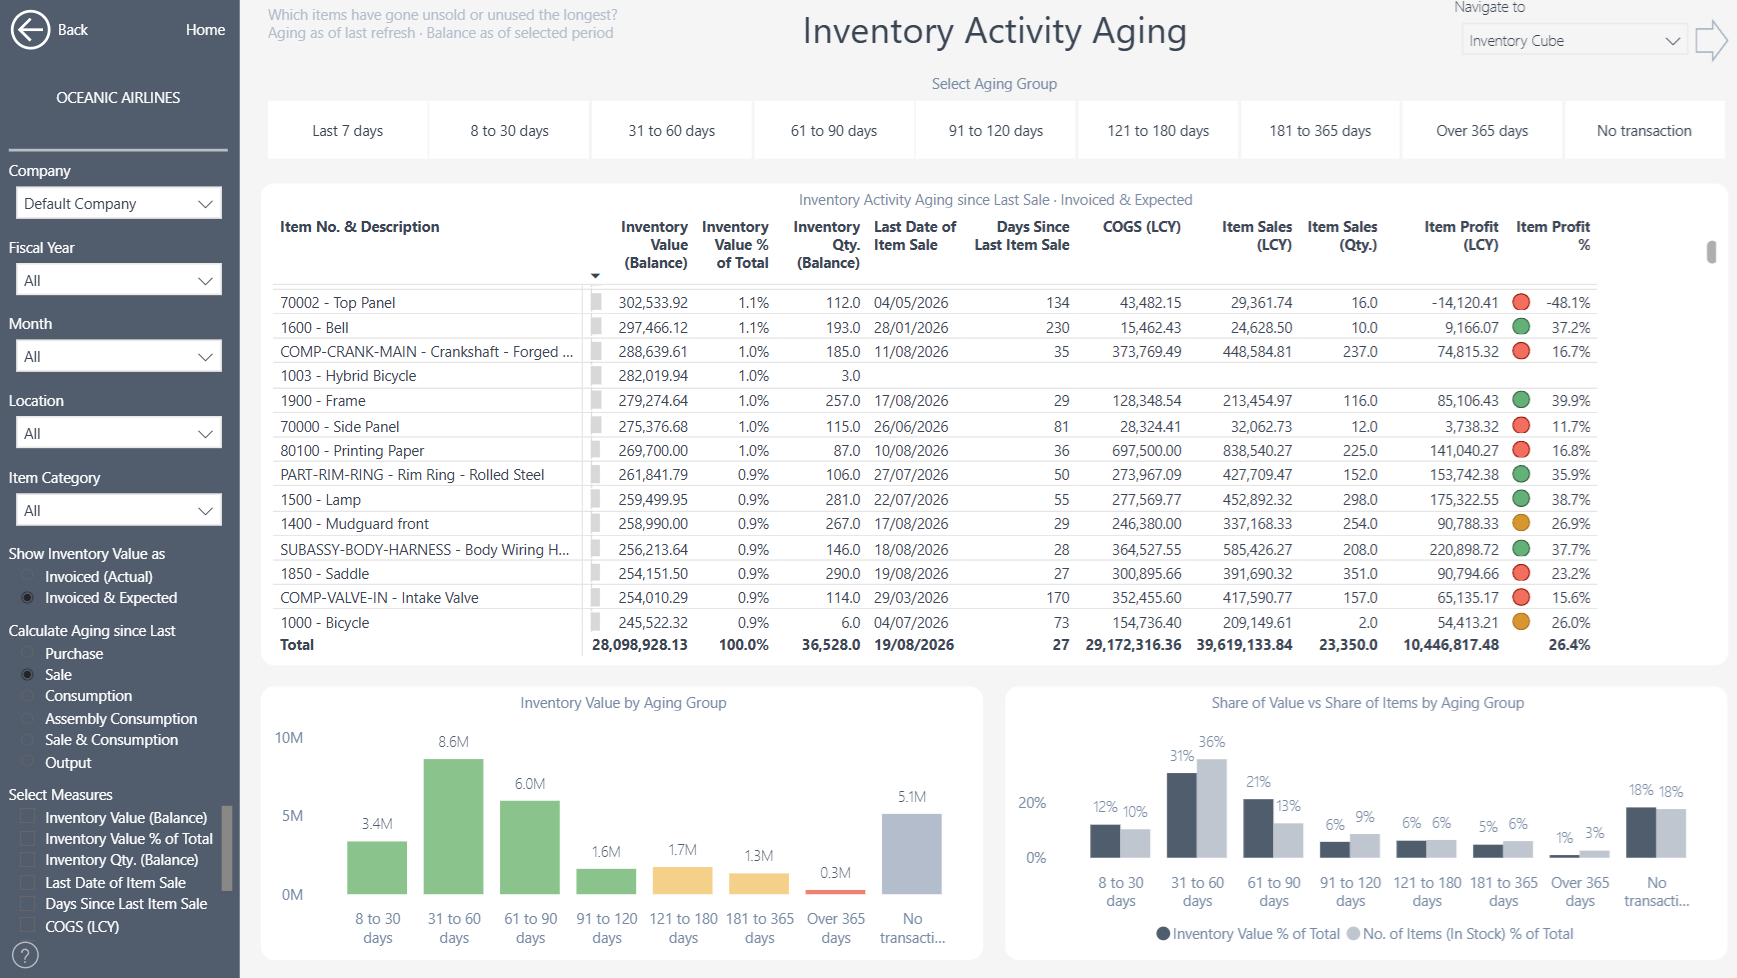This screenshot has height=978, width=1737.
Task: Select the Invoiced (Actual) radio option
Action: (x=28, y=577)
